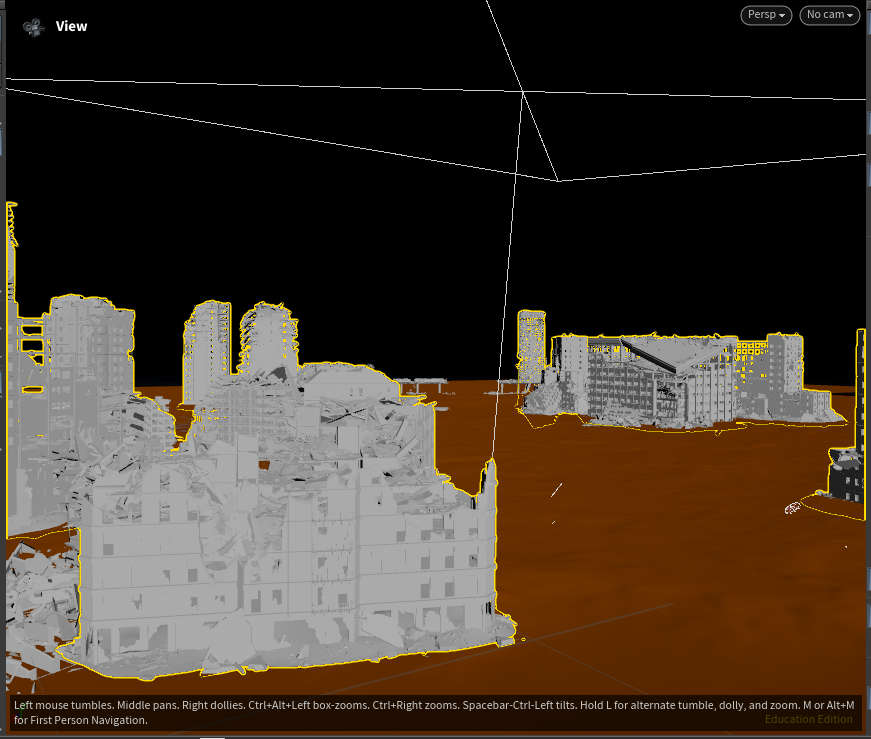The height and width of the screenshot is (739, 871).
Task: Click the distant bridge structure on horizon
Action: click(x=423, y=383)
